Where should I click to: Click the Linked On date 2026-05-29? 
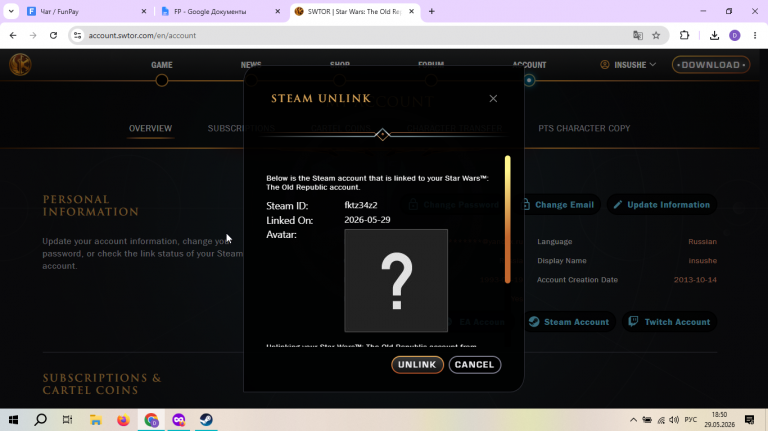click(x=367, y=220)
